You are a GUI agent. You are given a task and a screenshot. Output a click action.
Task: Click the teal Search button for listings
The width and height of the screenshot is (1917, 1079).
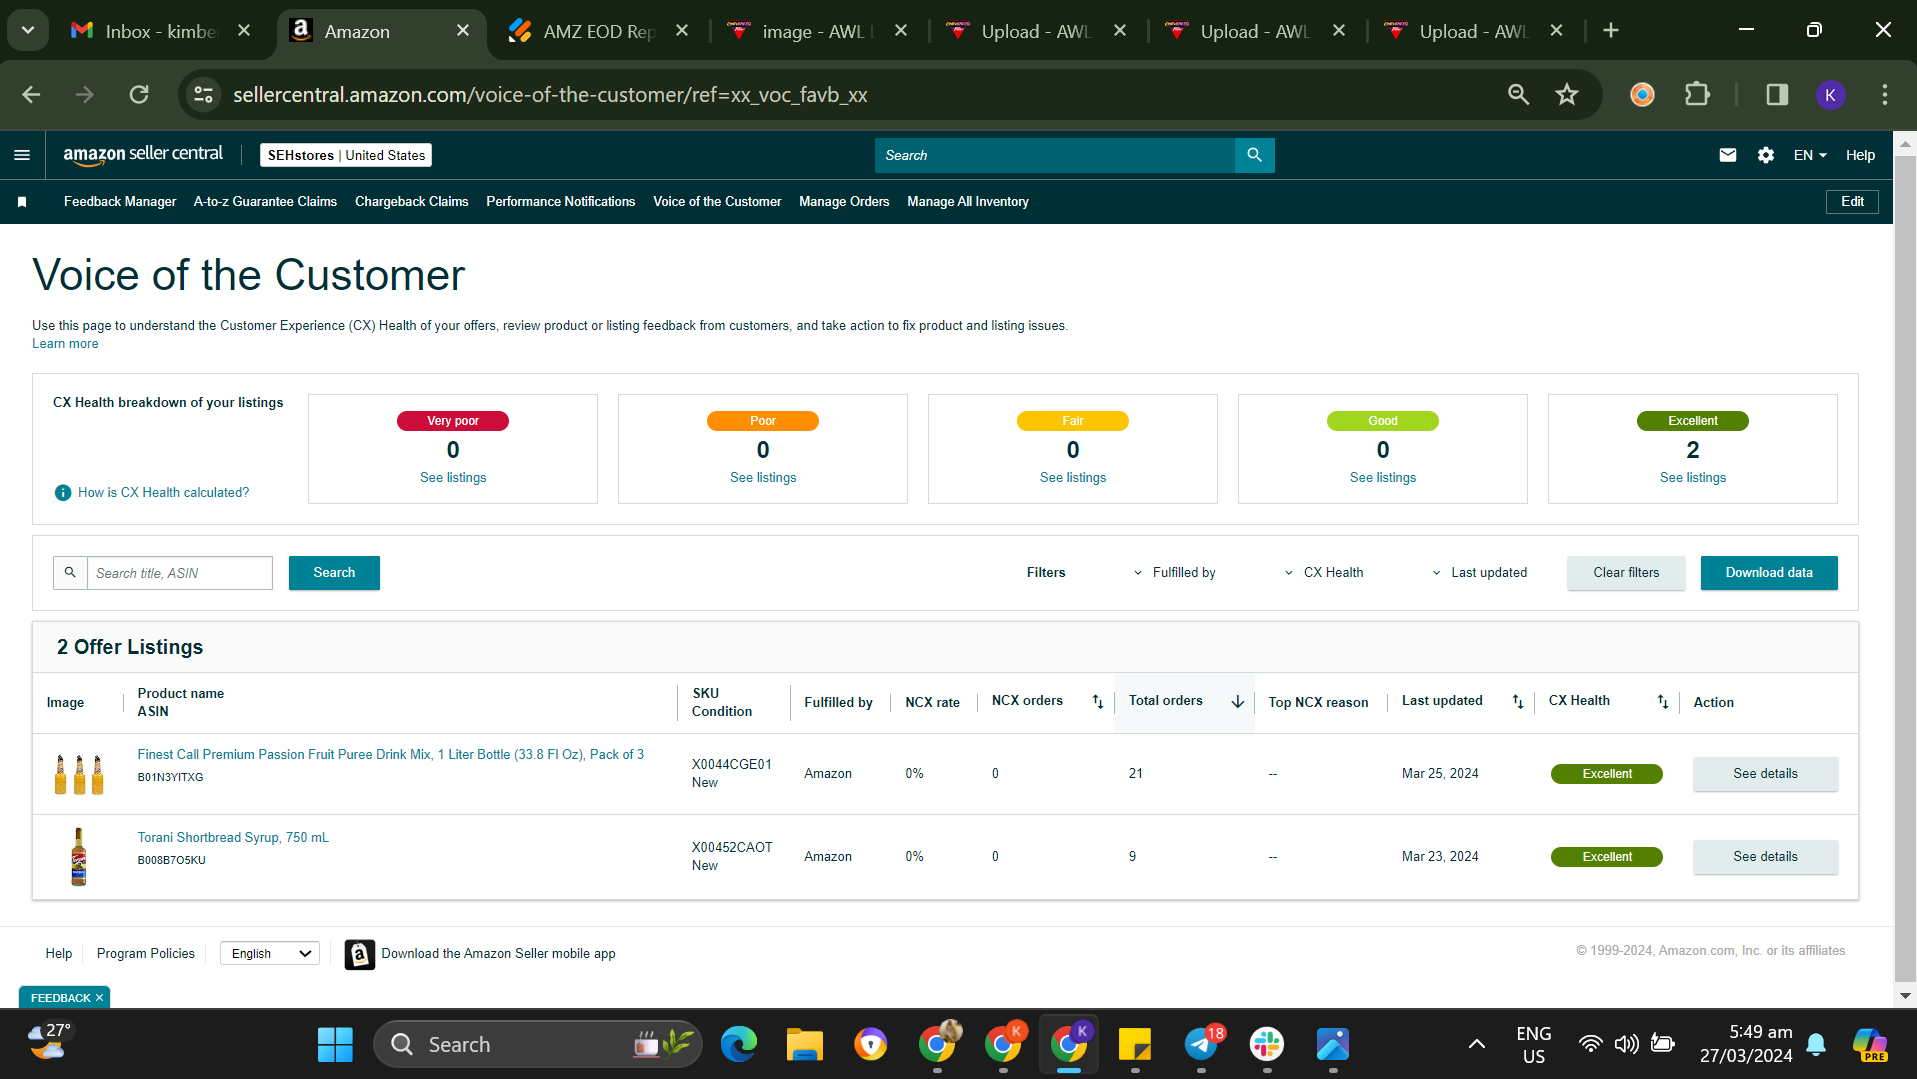(x=334, y=573)
